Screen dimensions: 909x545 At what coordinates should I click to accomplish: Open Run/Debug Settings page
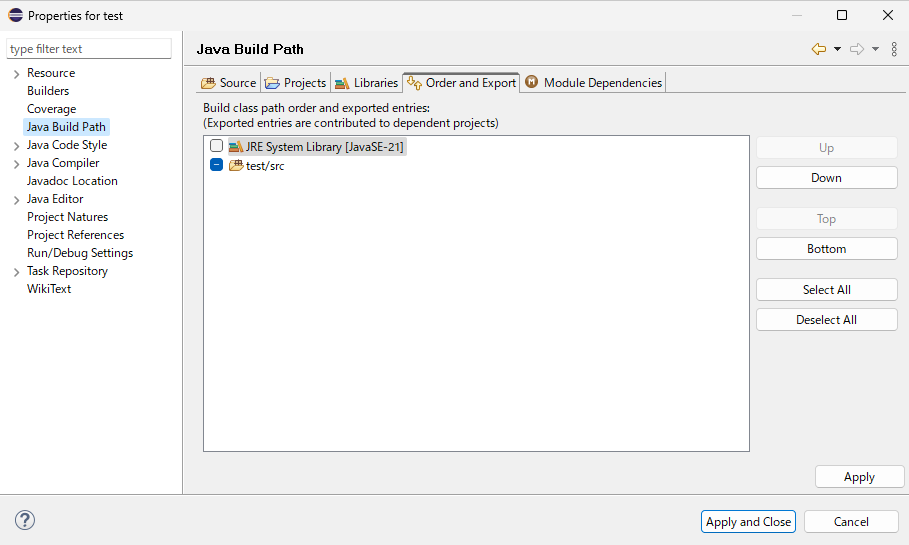tap(80, 253)
